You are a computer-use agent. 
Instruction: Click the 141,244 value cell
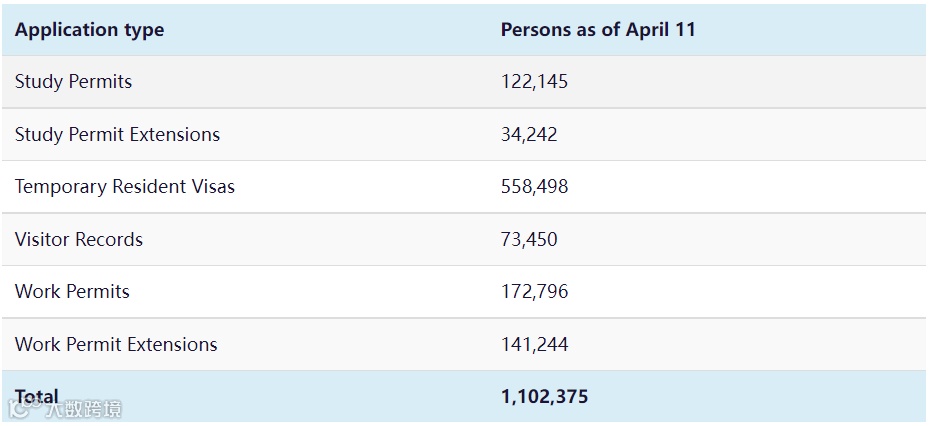[534, 345]
